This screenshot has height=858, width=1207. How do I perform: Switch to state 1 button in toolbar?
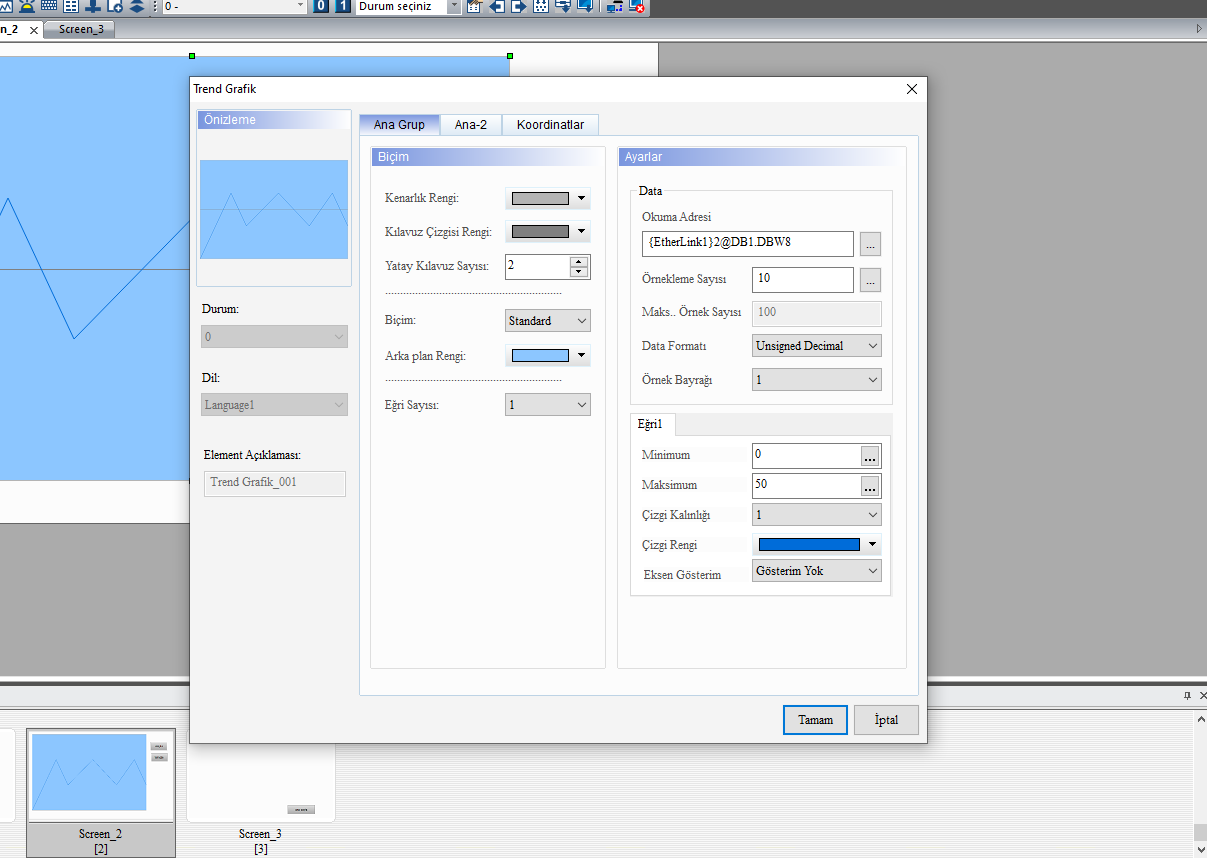(342, 6)
